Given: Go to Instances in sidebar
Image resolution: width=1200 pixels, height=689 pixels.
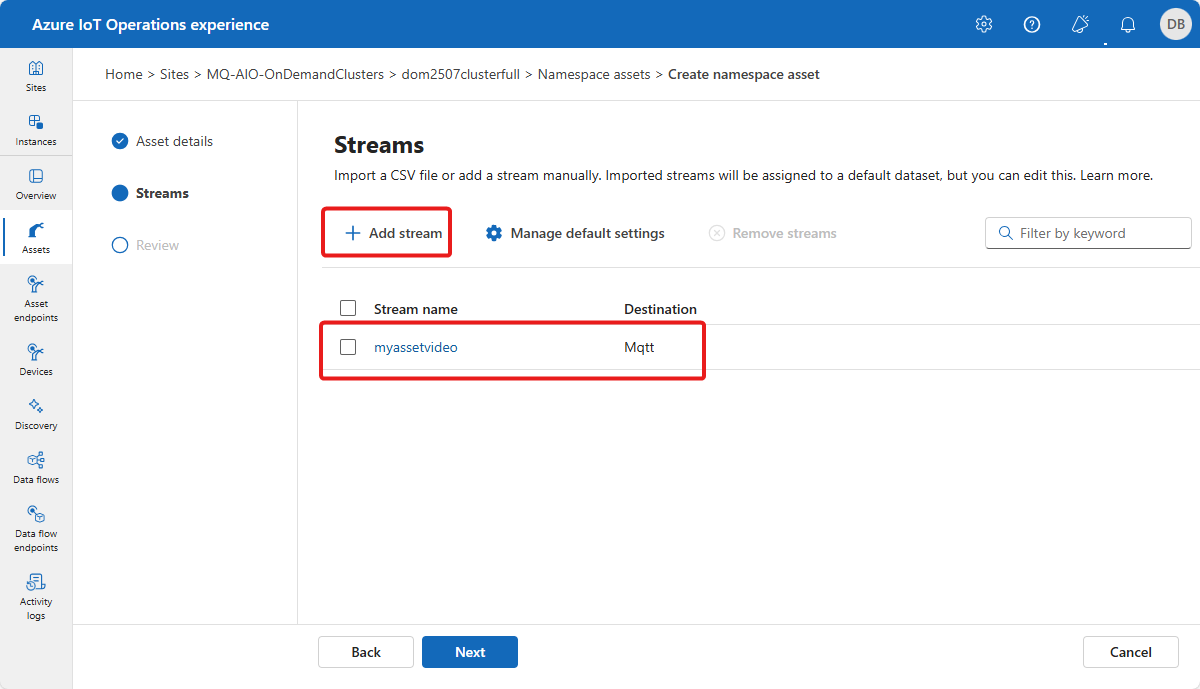Looking at the screenshot, I should coord(36,129).
